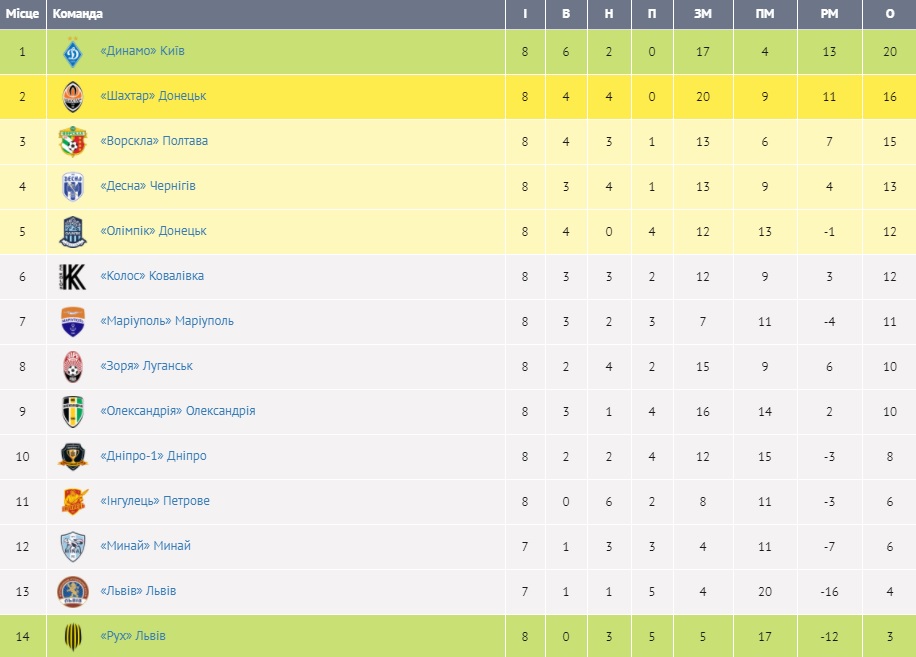Click the Dnipro-1 team logo

click(x=73, y=456)
